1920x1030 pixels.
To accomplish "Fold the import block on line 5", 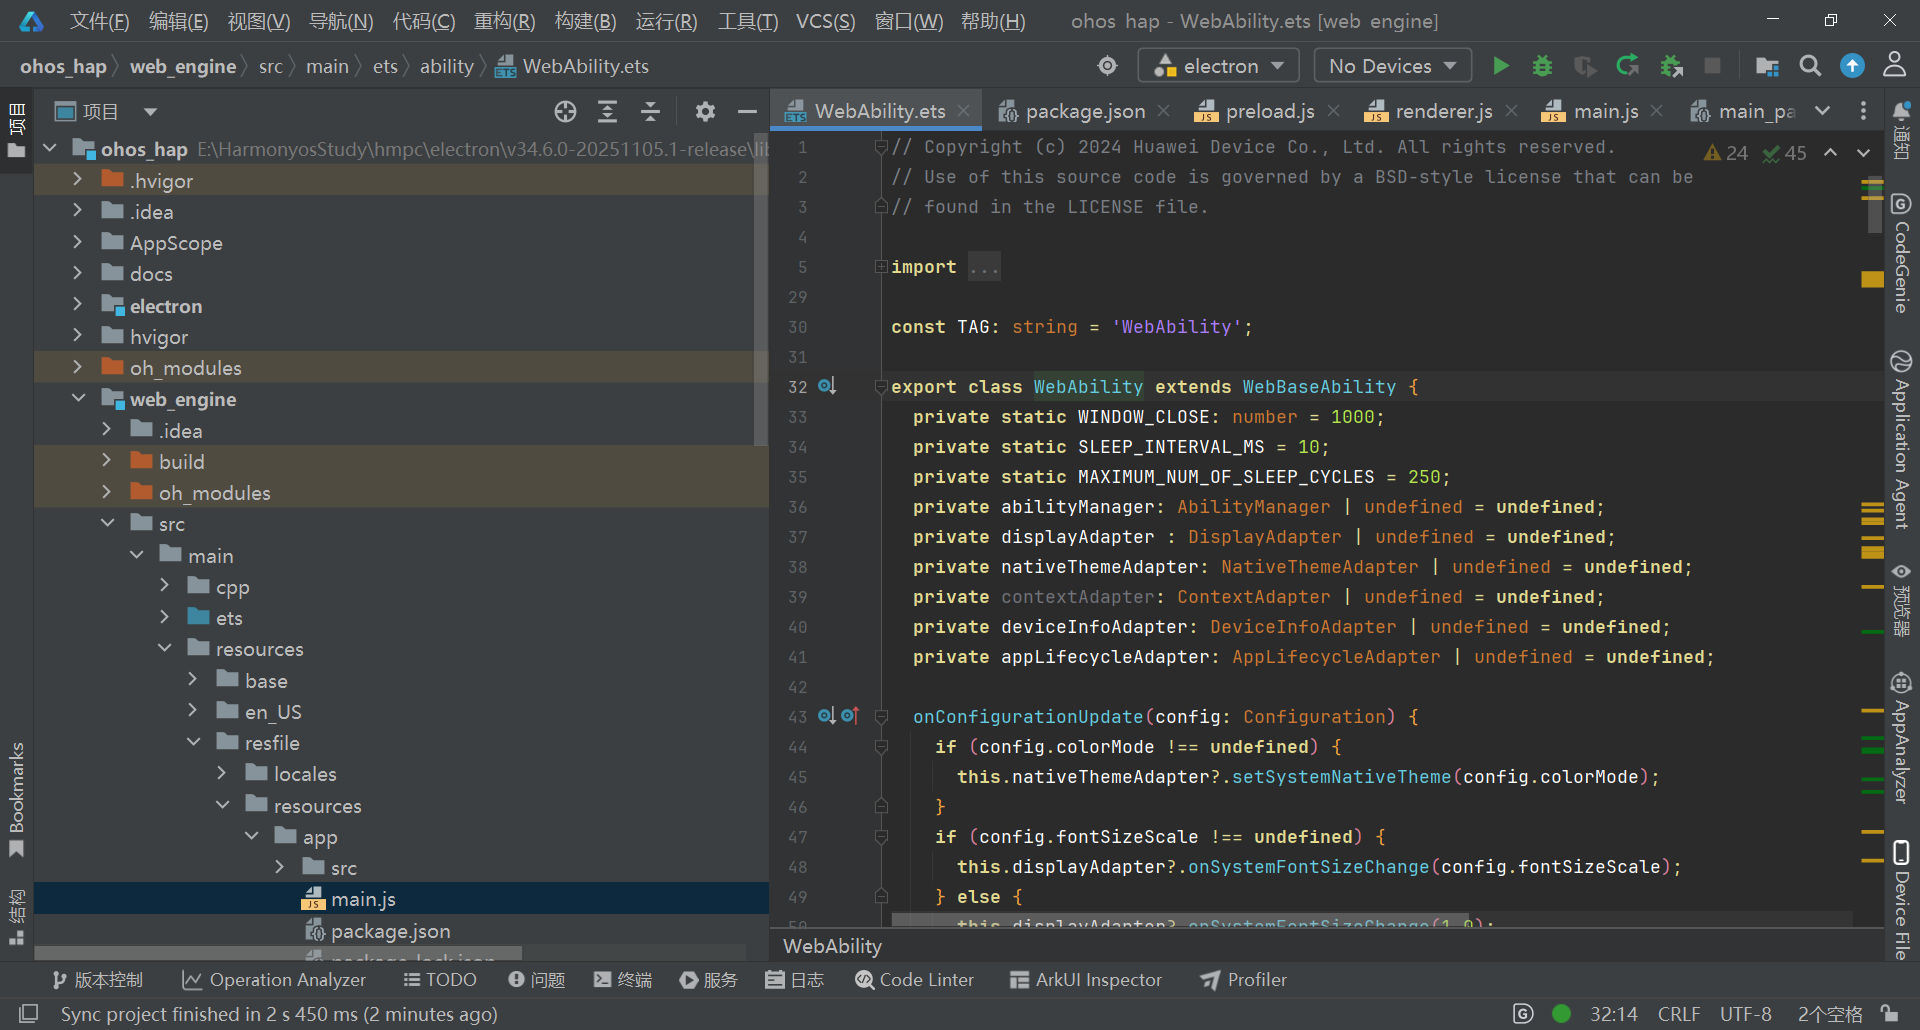I will pyautogui.click(x=881, y=267).
